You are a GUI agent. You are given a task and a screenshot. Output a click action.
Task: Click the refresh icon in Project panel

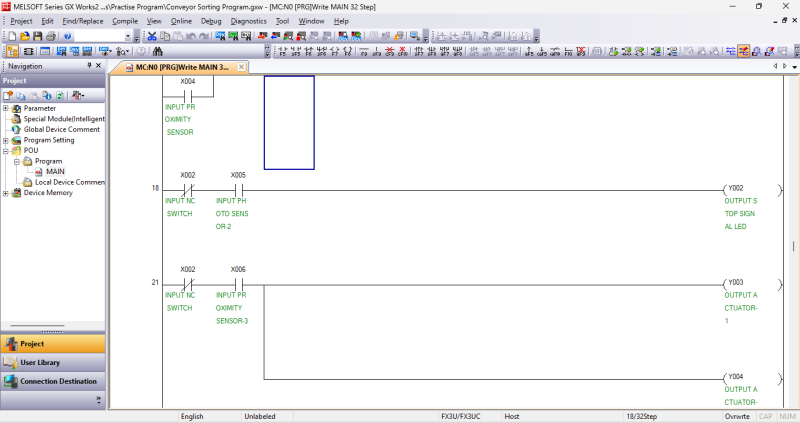pyautogui.click(x=60, y=94)
